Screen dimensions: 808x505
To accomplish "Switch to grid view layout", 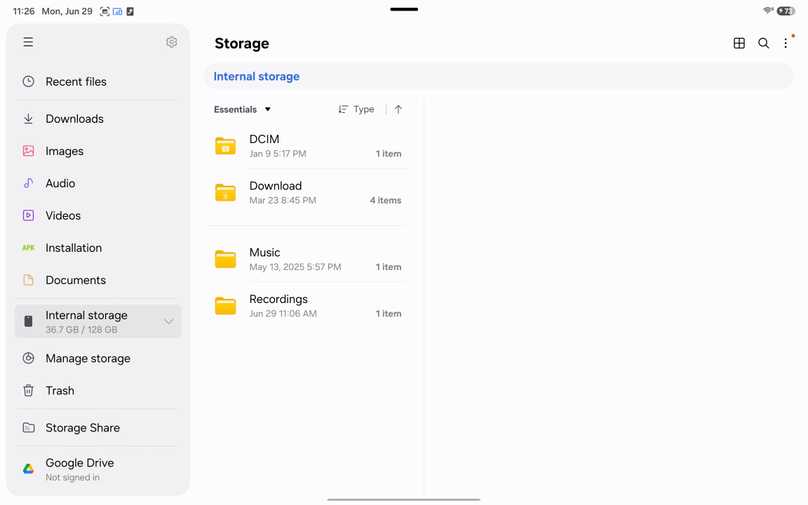I will 739,43.
